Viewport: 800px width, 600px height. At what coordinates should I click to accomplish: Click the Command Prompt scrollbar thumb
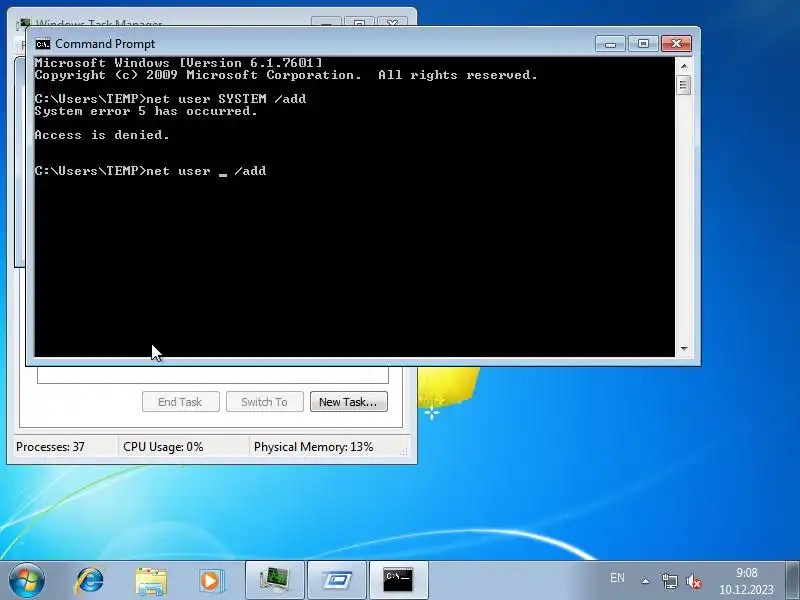point(684,85)
